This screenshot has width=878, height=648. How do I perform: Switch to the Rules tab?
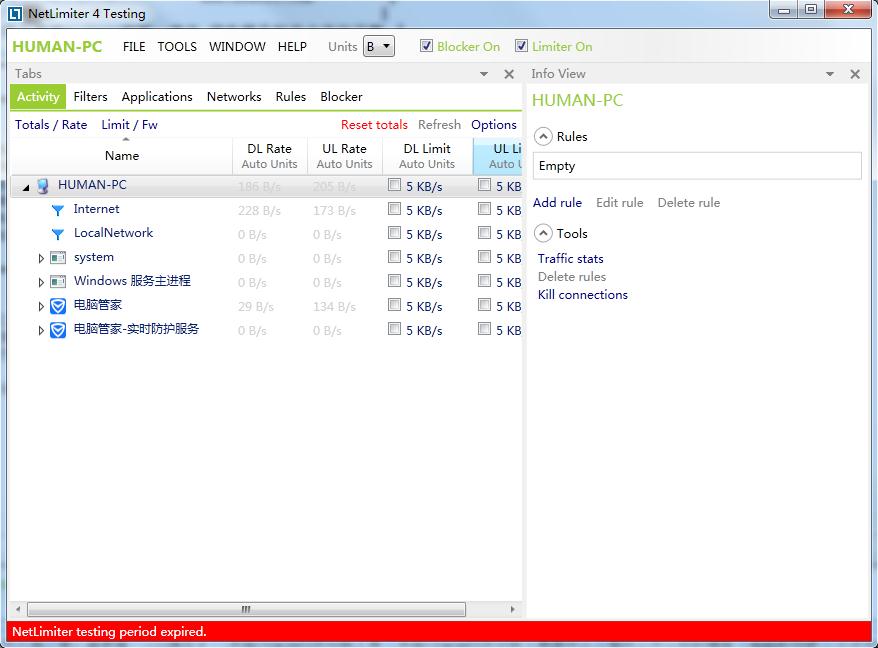[291, 97]
